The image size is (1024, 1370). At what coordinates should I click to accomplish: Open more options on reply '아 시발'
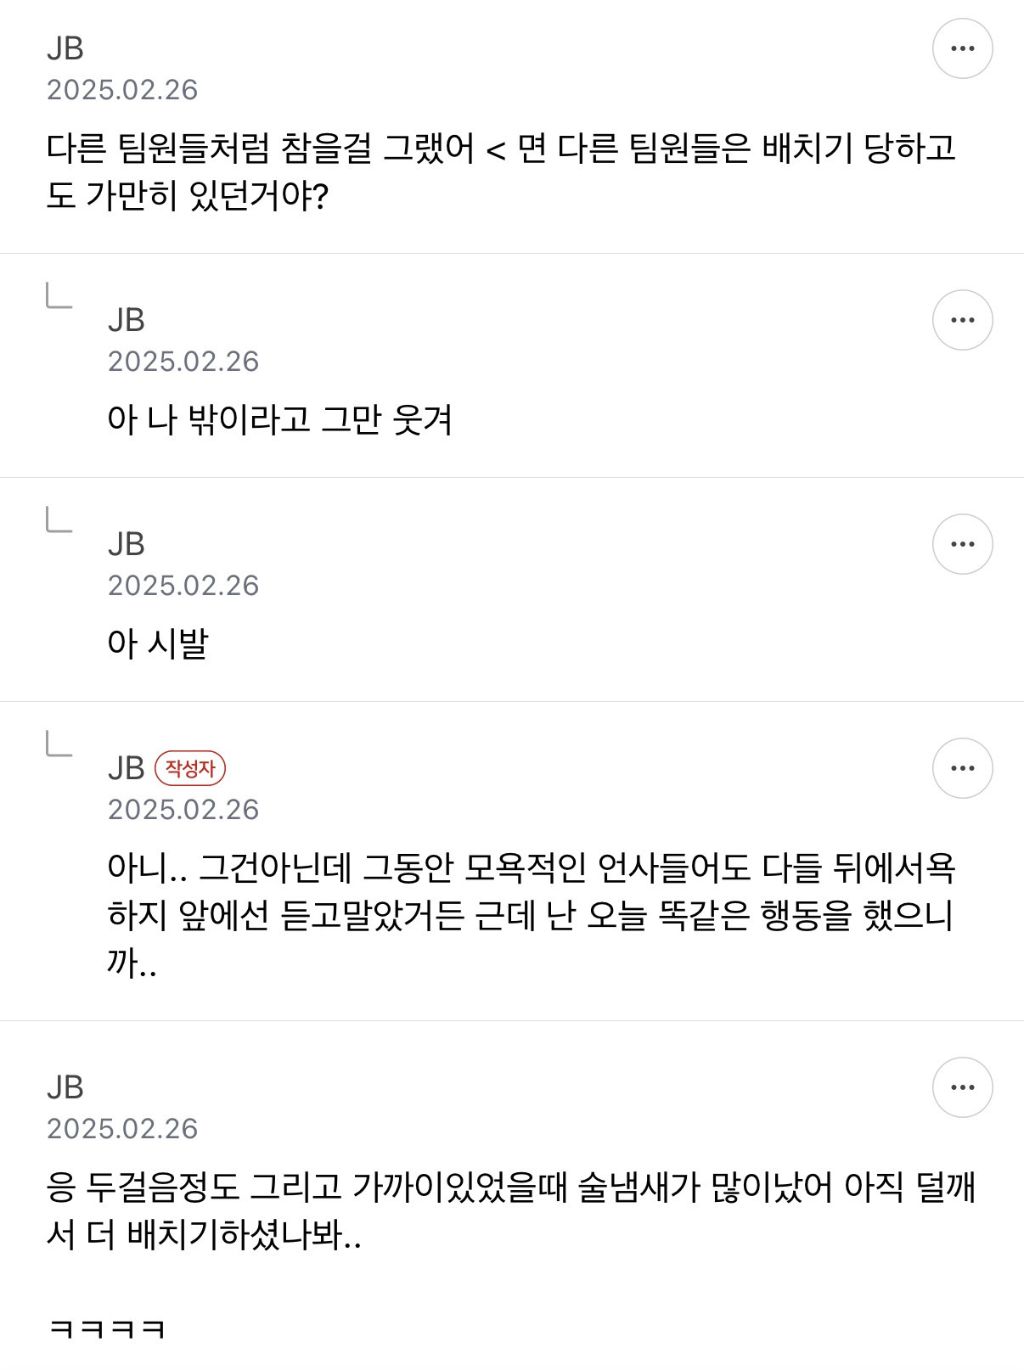pyautogui.click(x=962, y=544)
